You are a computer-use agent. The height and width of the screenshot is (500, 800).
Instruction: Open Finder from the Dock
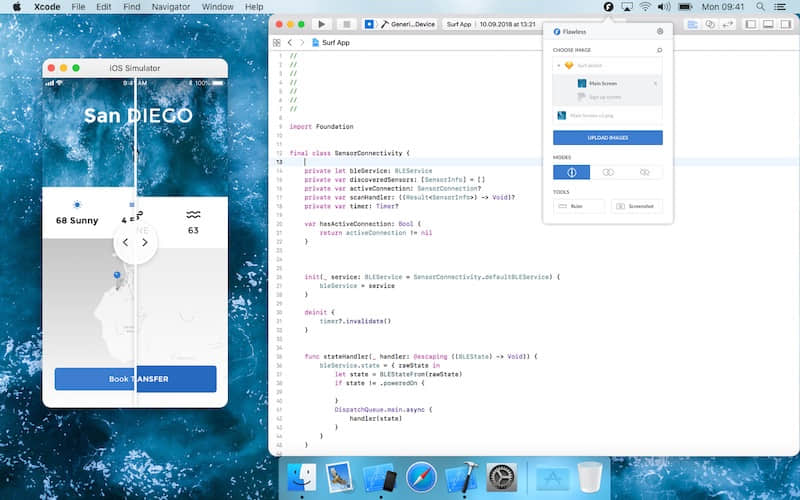pos(301,478)
